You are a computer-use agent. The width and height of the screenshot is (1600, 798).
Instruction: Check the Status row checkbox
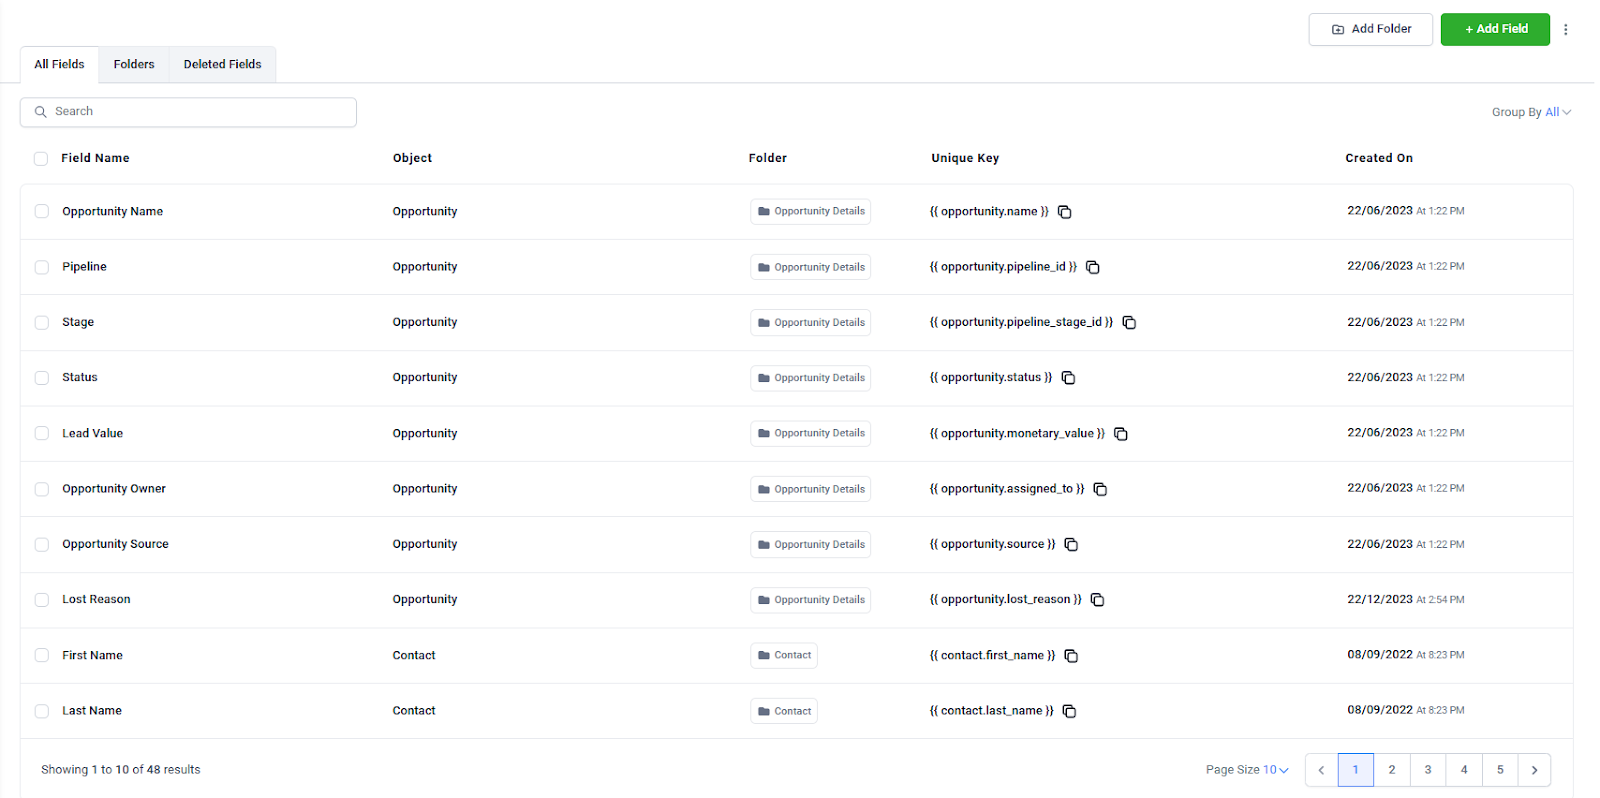42,378
